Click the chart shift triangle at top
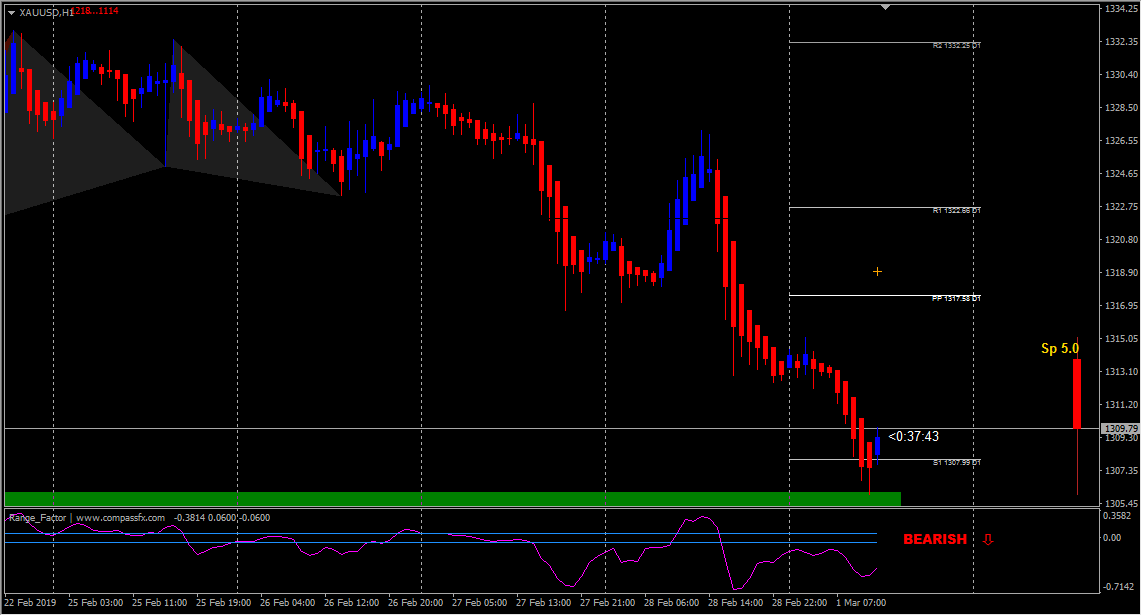This screenshot has height=616, width=1142. click(886, 7)
